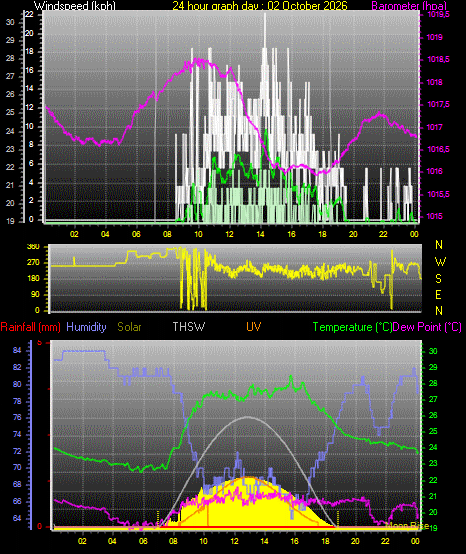The image size is (466, 554).
Task: Click green temperature axis value 27
Action: coord(433,399)
